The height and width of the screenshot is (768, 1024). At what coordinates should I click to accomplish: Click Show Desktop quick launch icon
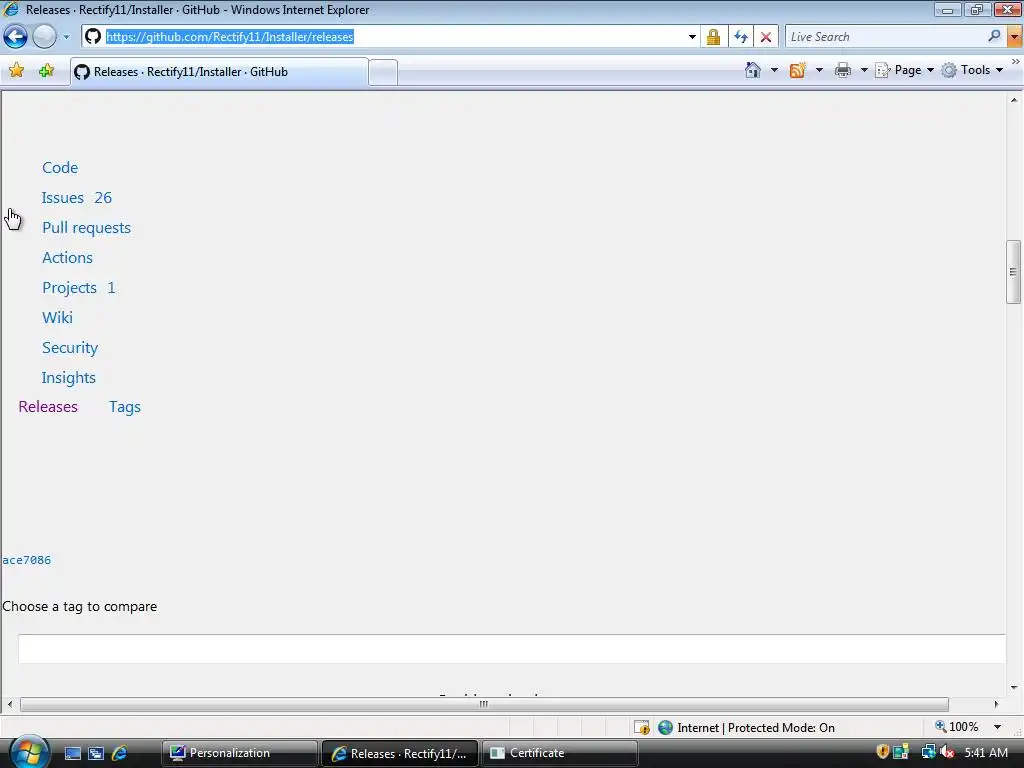[x=72, y=753]
